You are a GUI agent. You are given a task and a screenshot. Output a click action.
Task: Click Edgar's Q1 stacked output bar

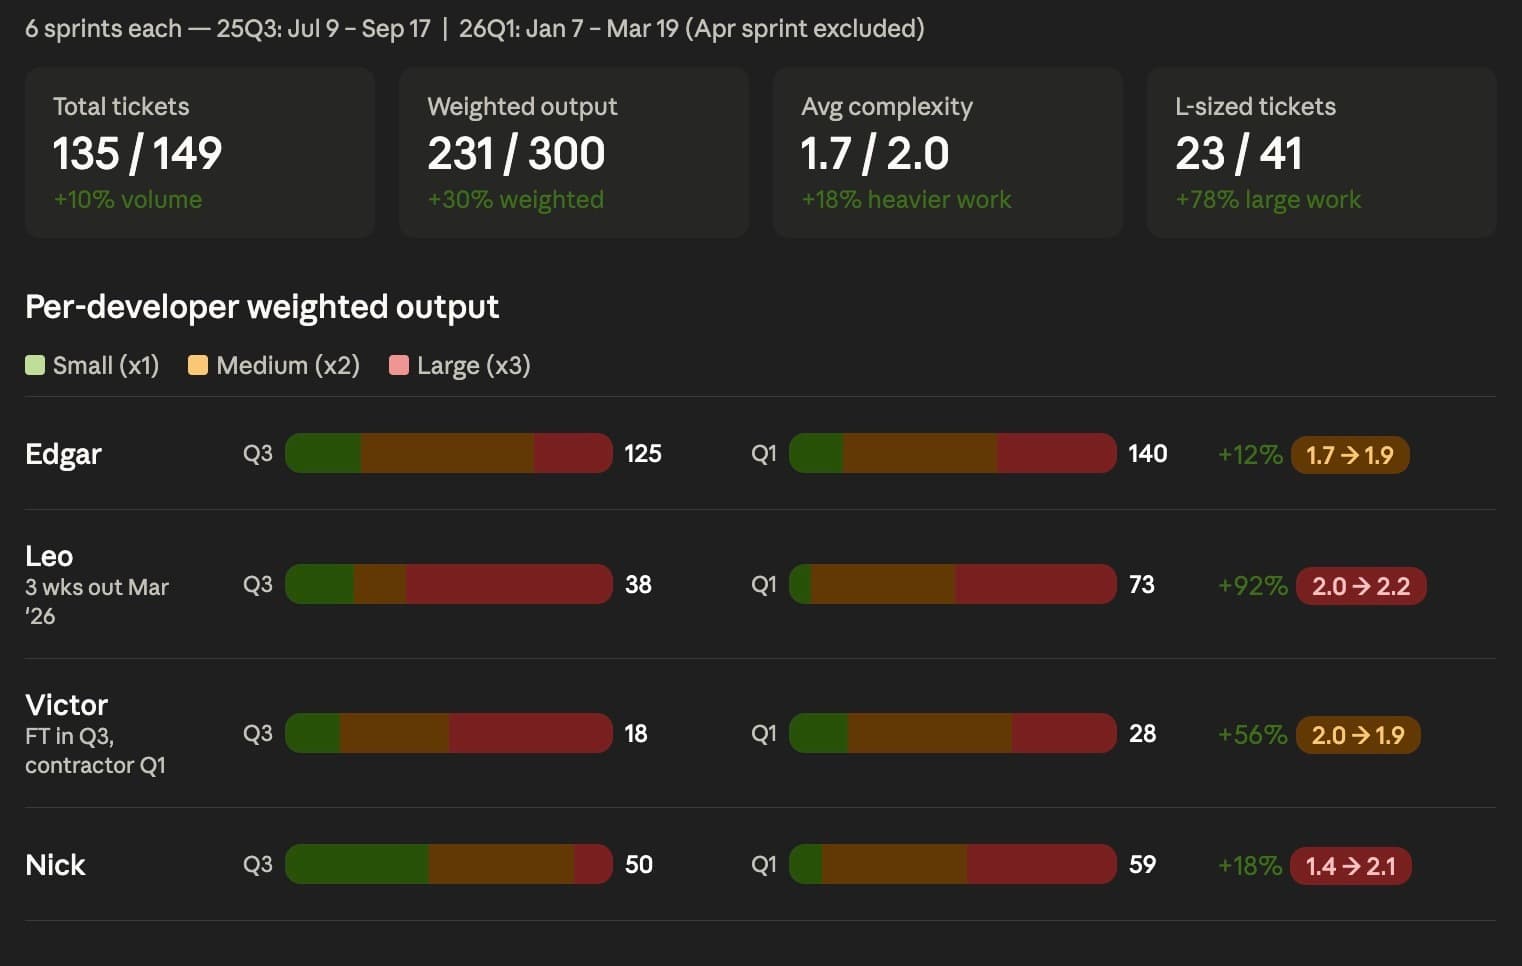pos(952,453)
